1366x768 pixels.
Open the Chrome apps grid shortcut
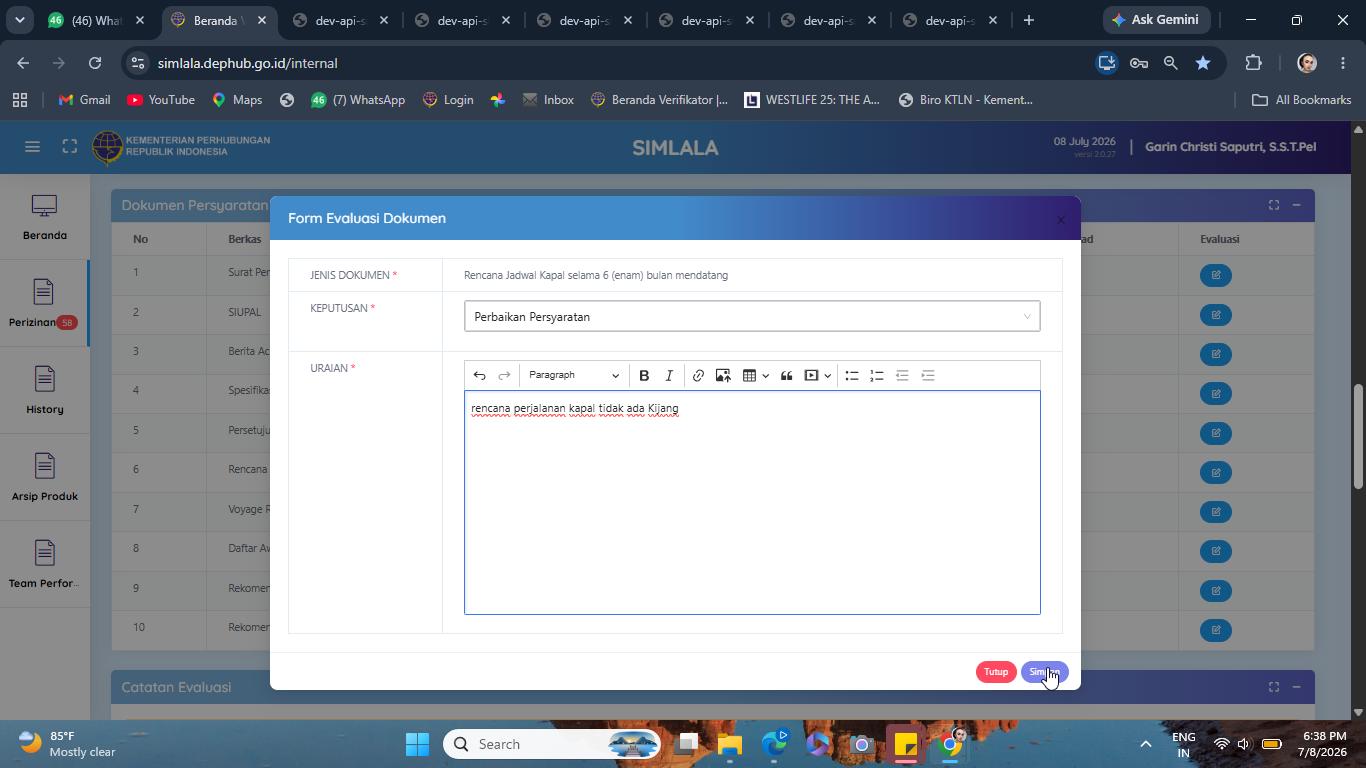(19, 100)
